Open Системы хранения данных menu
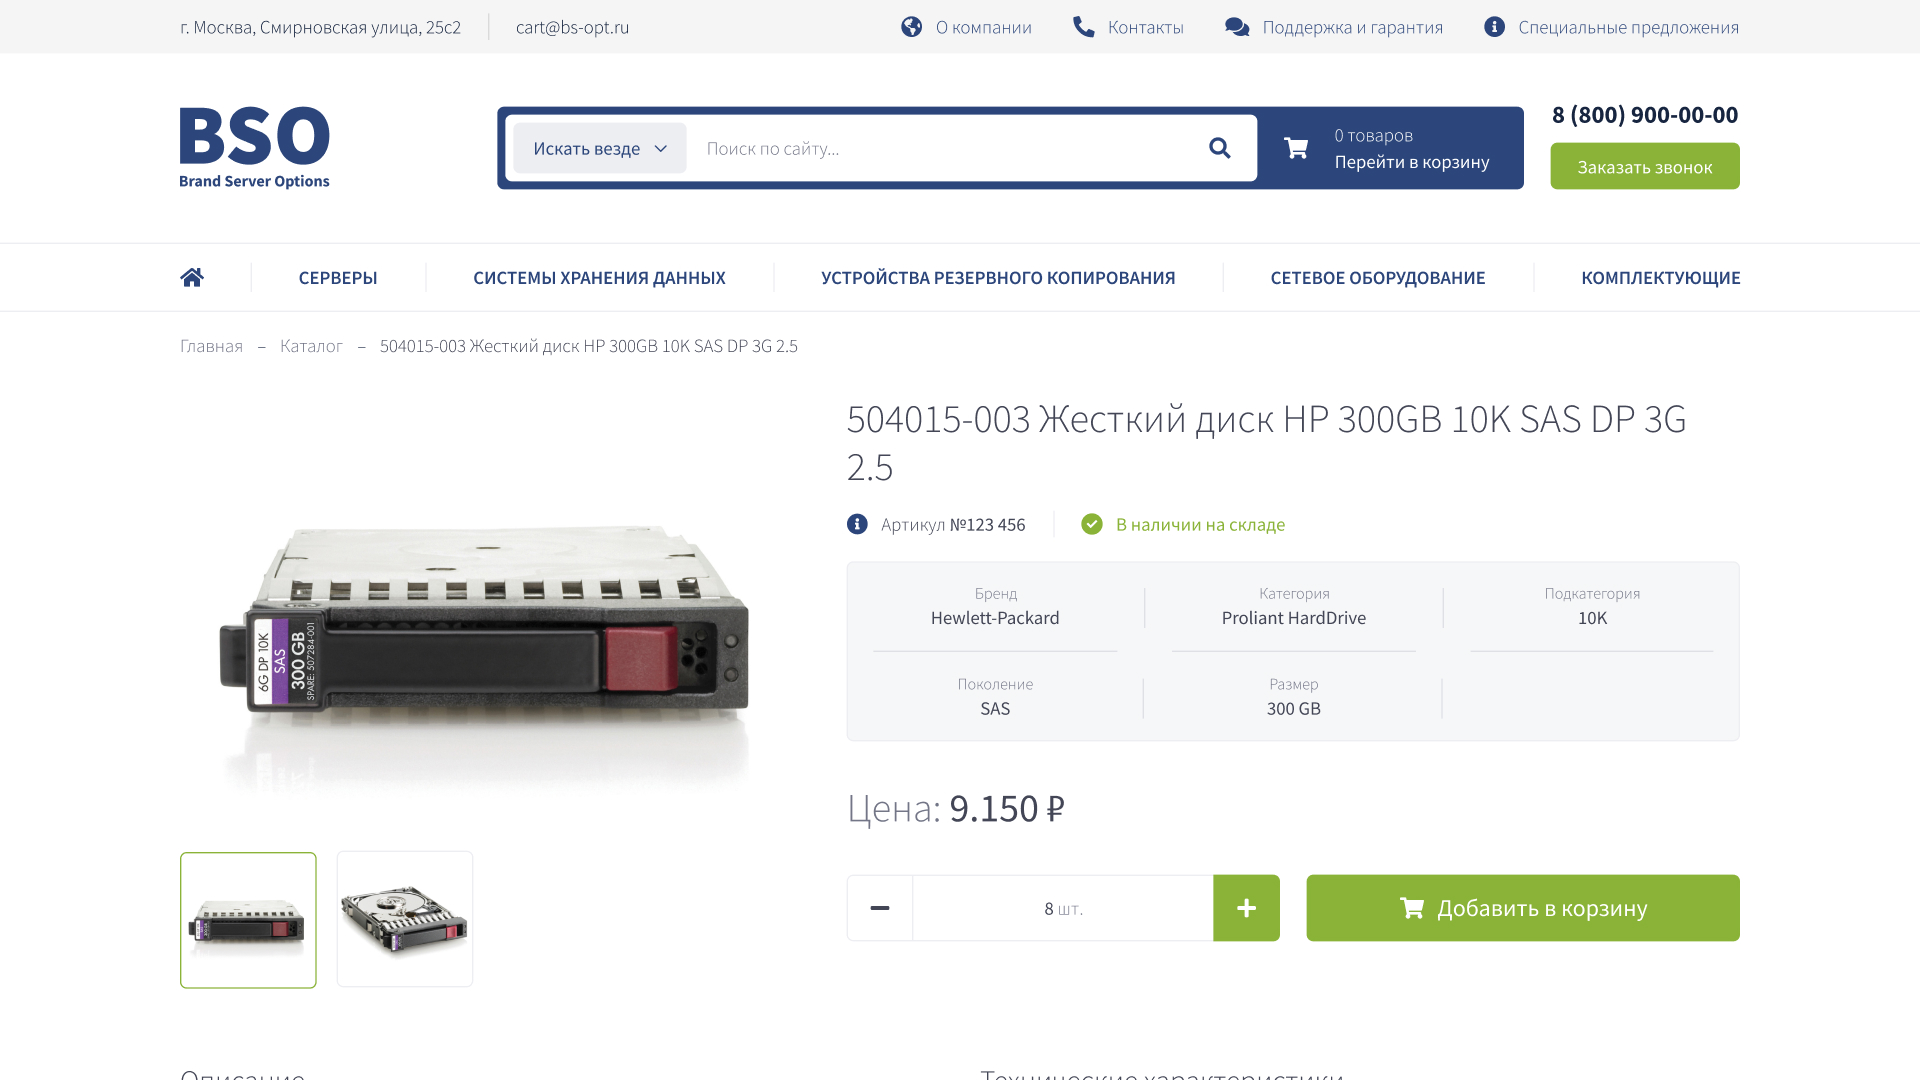Screen dimensions: 1920x1080 (x=599, y=278)
